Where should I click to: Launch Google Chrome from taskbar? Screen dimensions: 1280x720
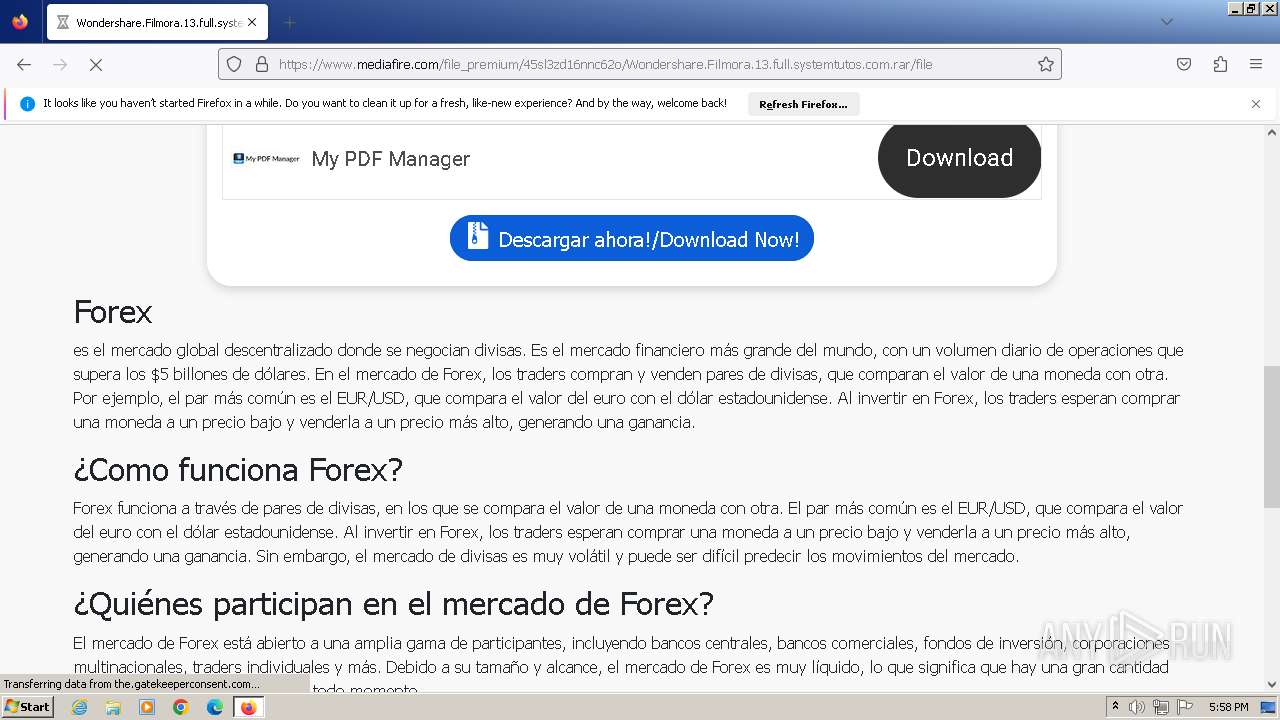tap(181, 707)
